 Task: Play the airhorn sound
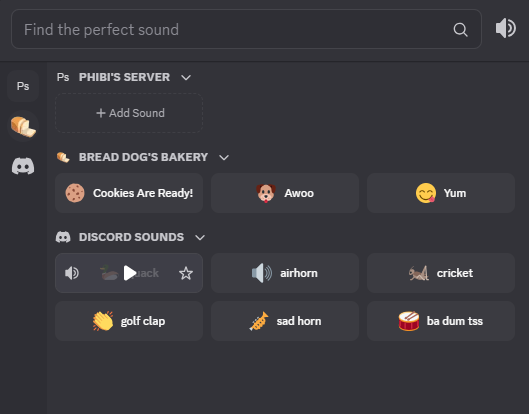(285, 273)
